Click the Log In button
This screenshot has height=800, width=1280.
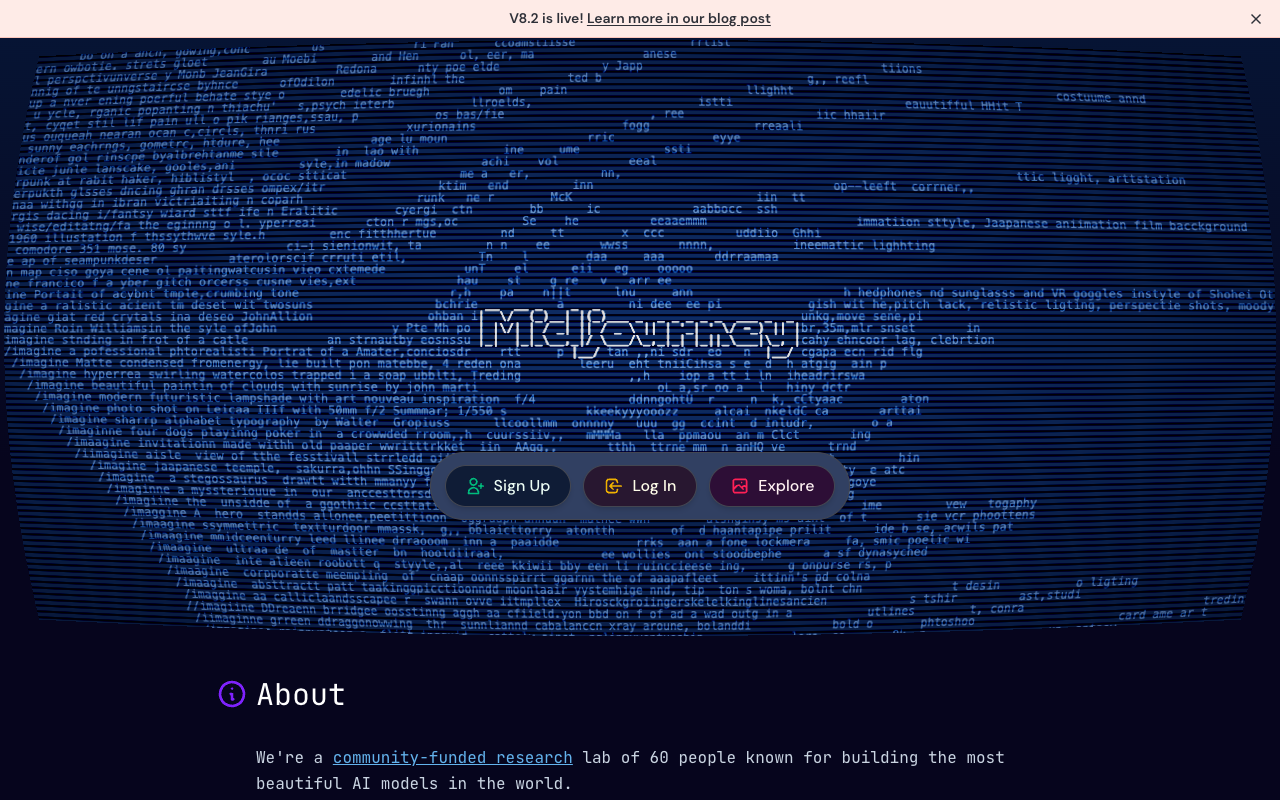[x=640, y=486]
